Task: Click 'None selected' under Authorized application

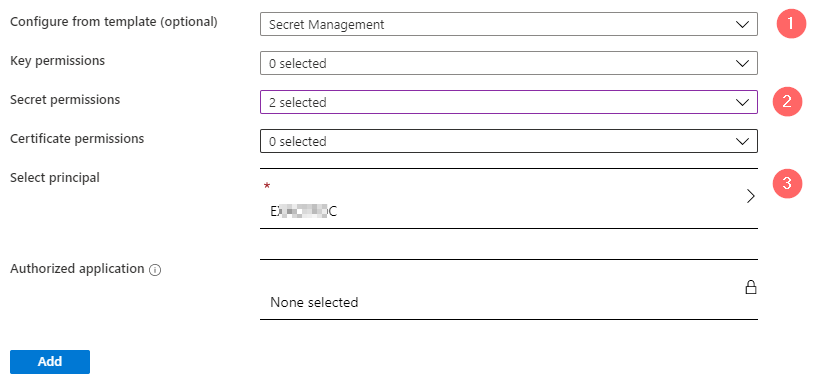Action: 314,302
